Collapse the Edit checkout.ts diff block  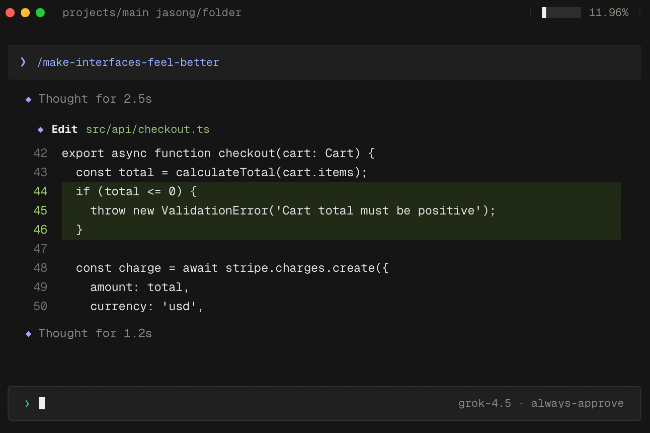[64, 129]
